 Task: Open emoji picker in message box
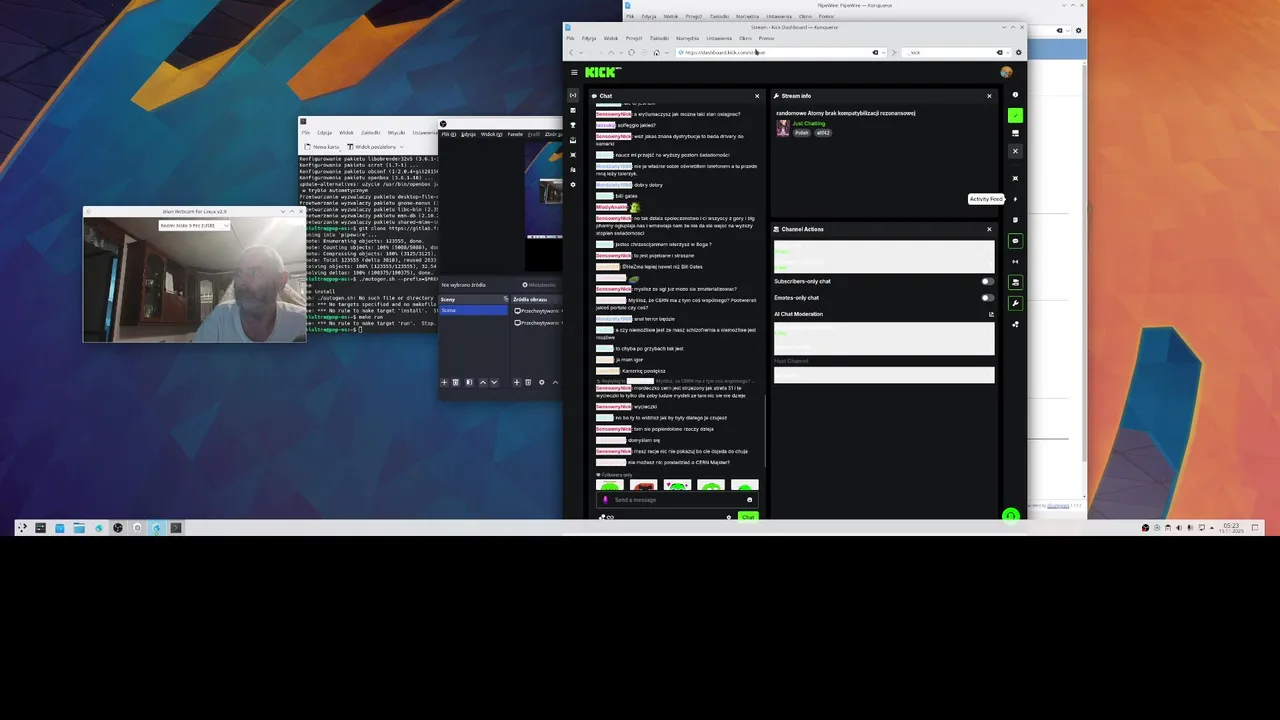coord(749,500)
